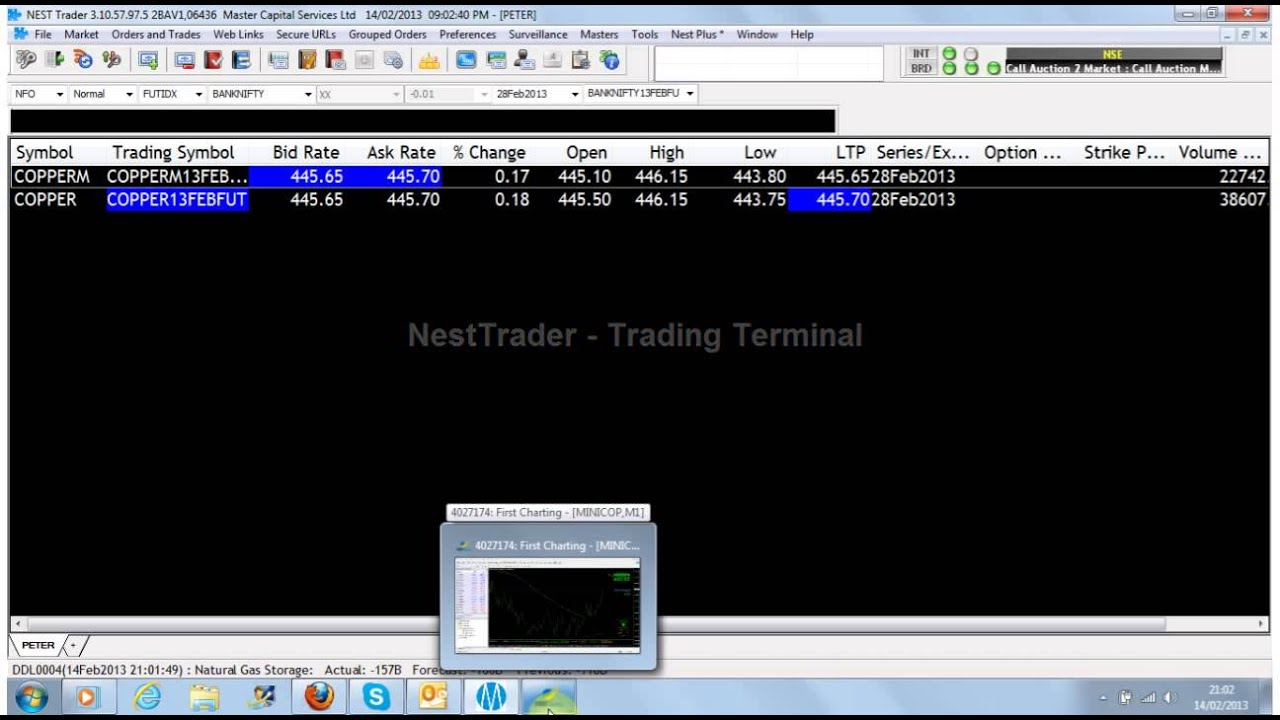Click the monitor with green plus icon

pyautogui.click(x=148, y=60)
